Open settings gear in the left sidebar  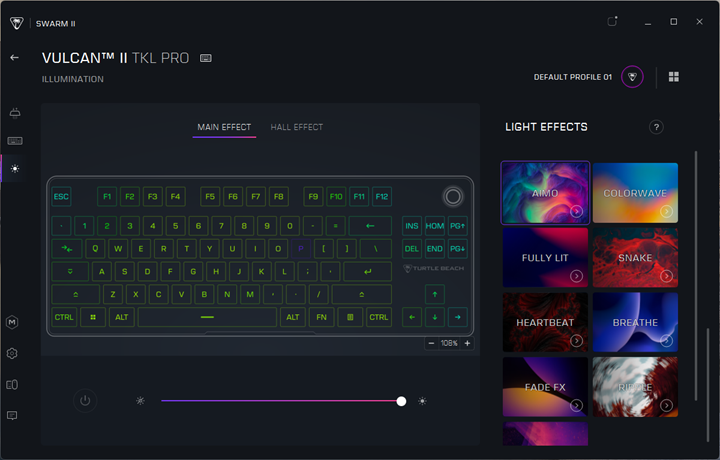point(13,353)
